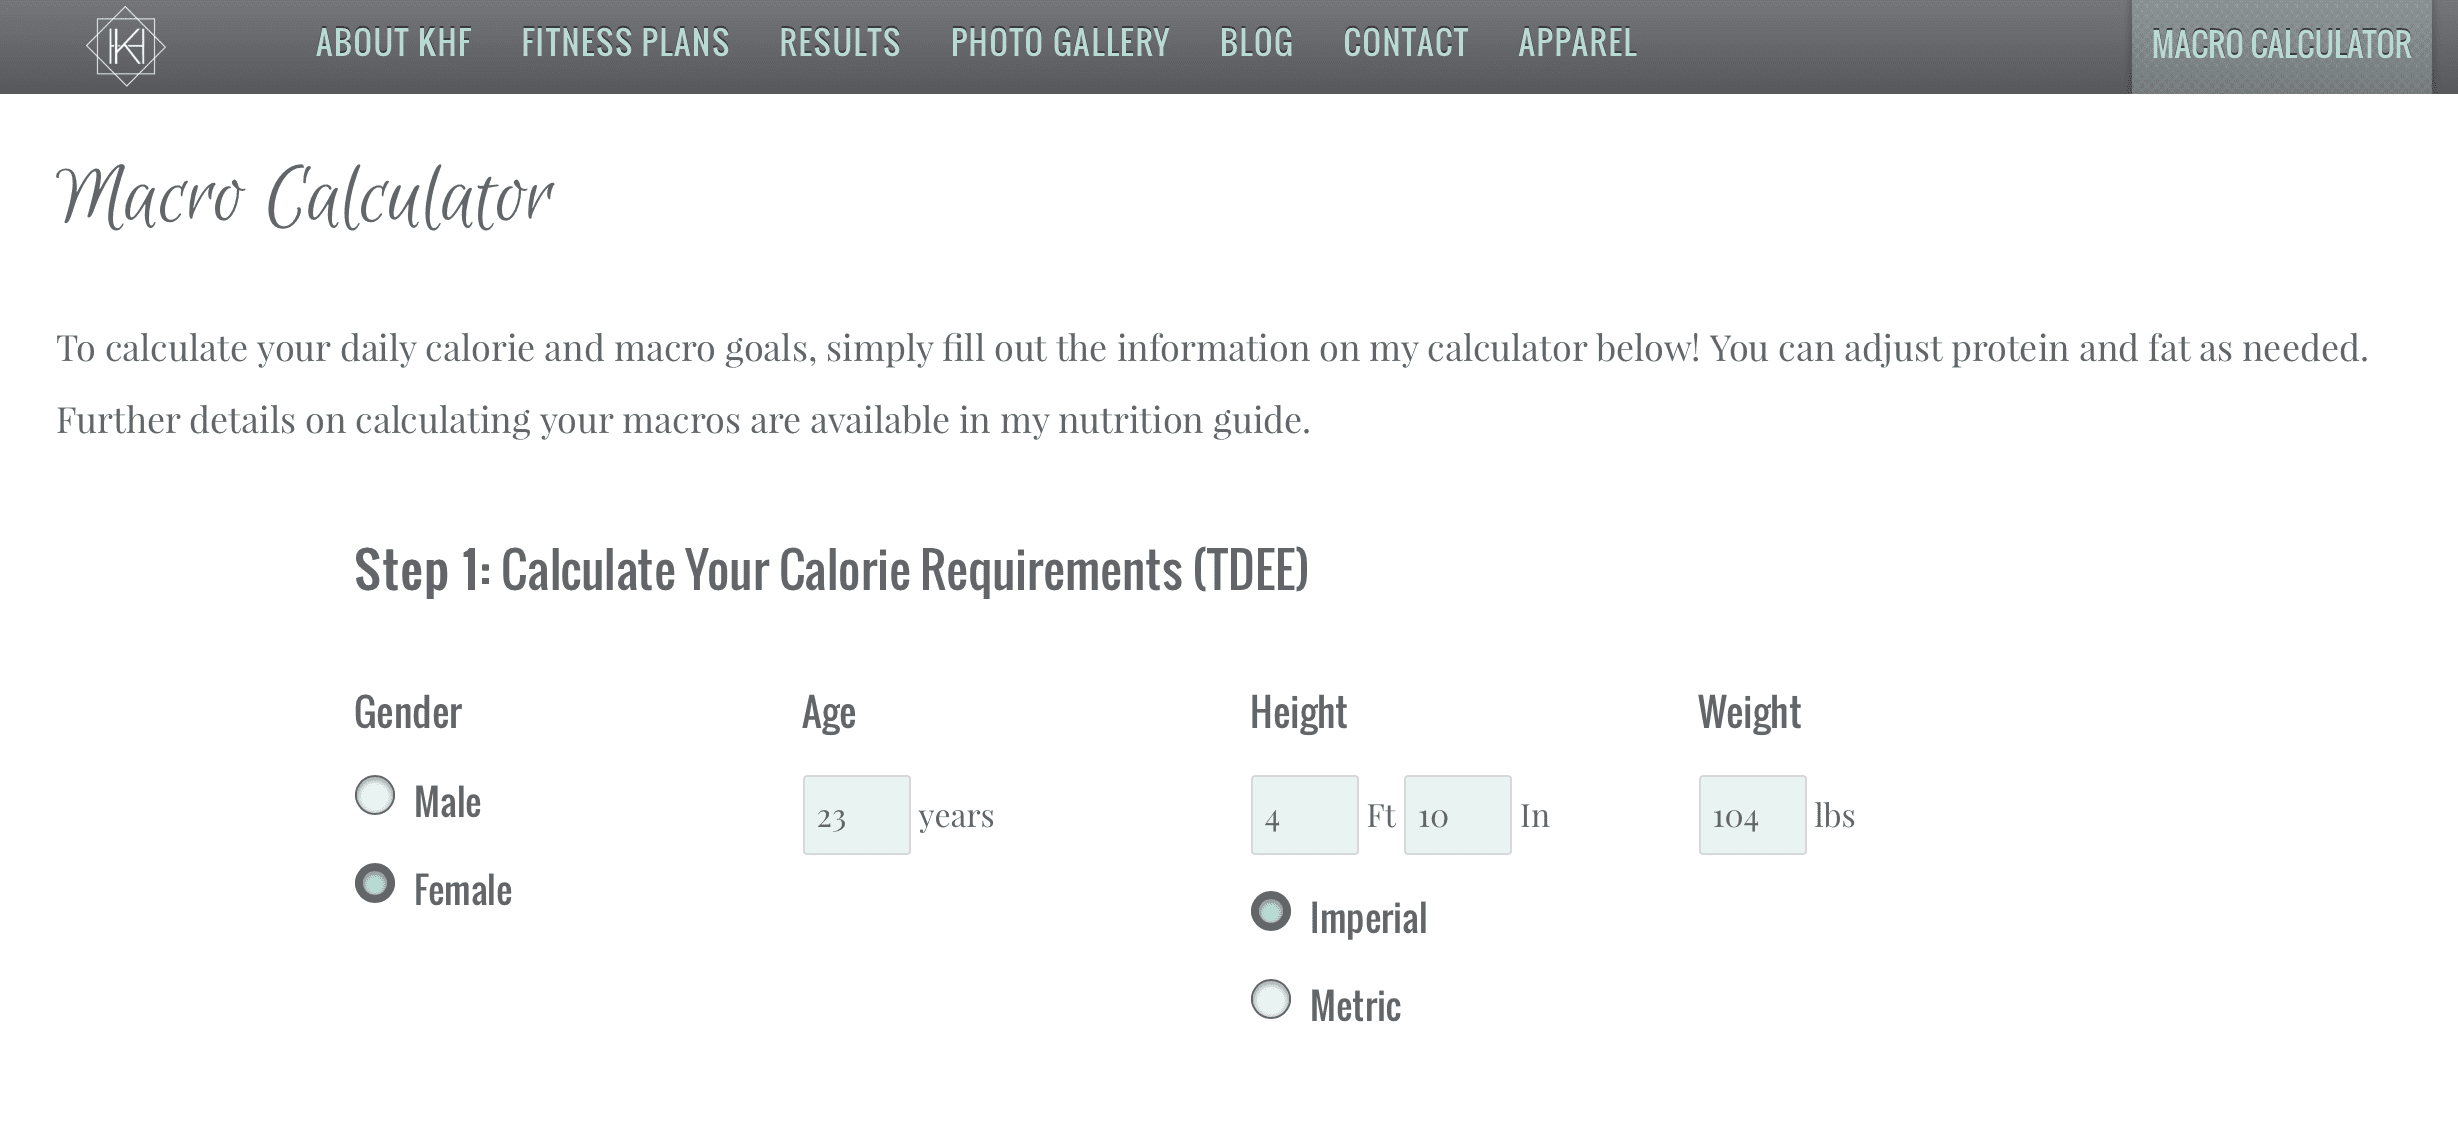Screen dimensions: 2458x1145
Task: Go to the Results page
Action: coord(840,43)
